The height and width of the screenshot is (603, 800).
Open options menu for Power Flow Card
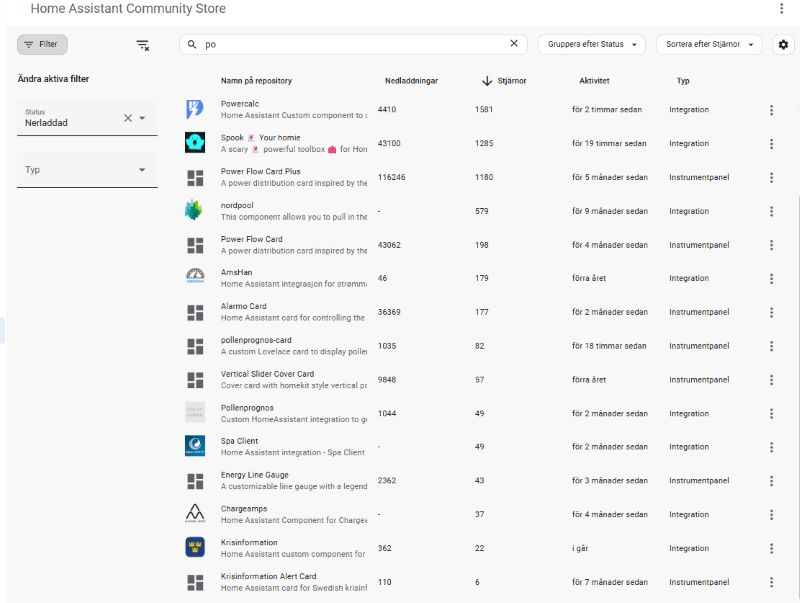click(771, 245)
